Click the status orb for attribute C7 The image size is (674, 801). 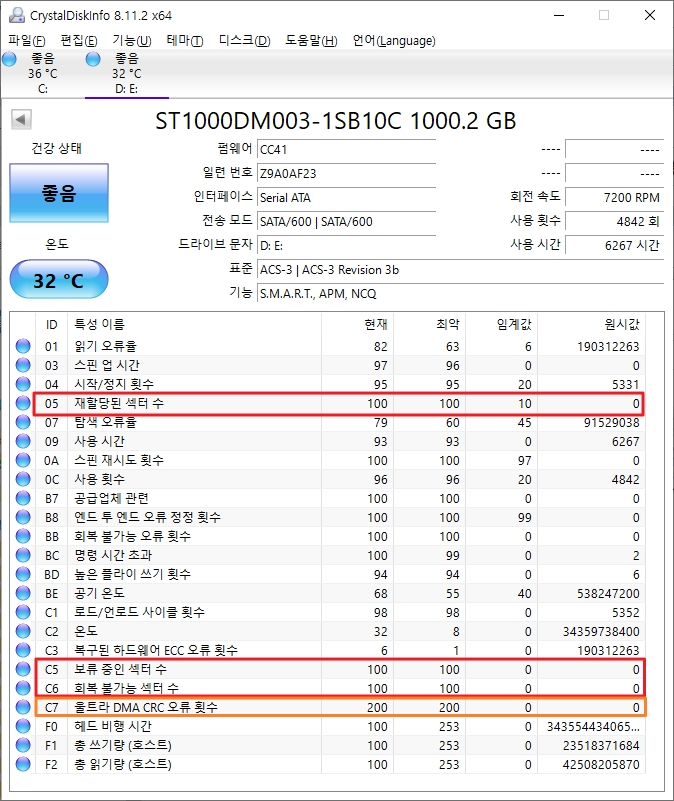(x=23, y=708)
